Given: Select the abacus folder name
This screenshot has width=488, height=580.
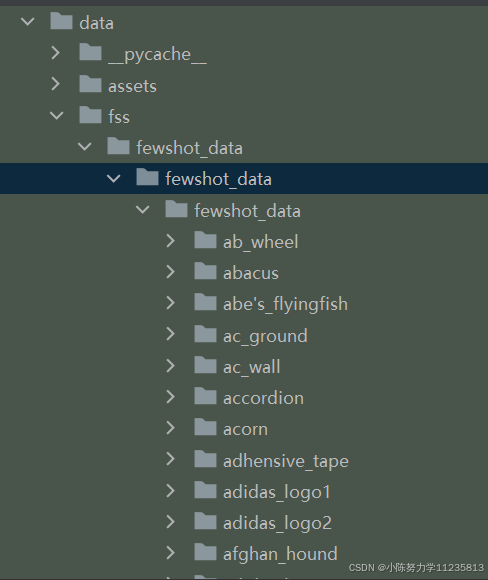Looking at the screenshot, I should (x=251, y=273).
